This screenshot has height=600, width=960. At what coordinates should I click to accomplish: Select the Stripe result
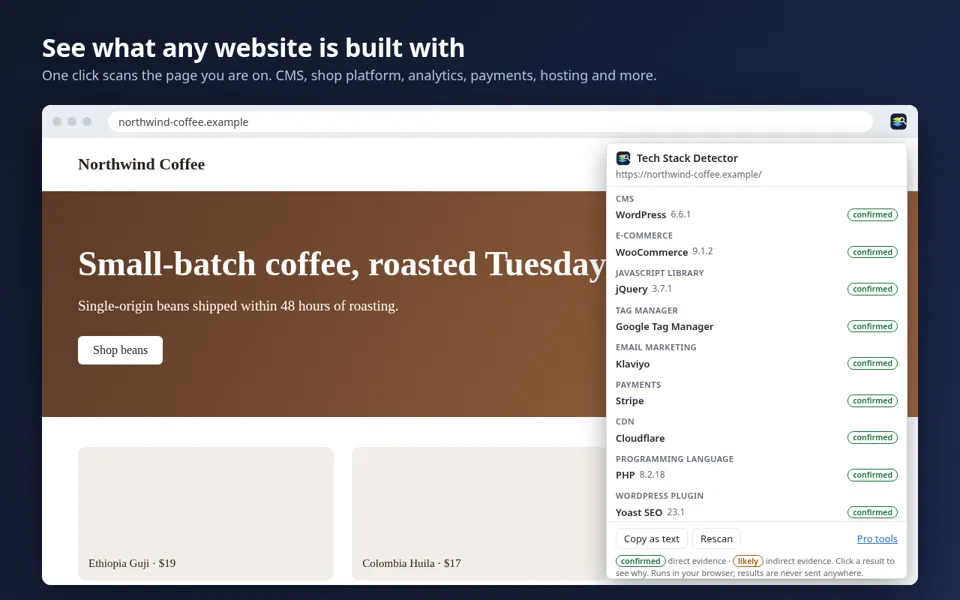click(x=756, y=401)
